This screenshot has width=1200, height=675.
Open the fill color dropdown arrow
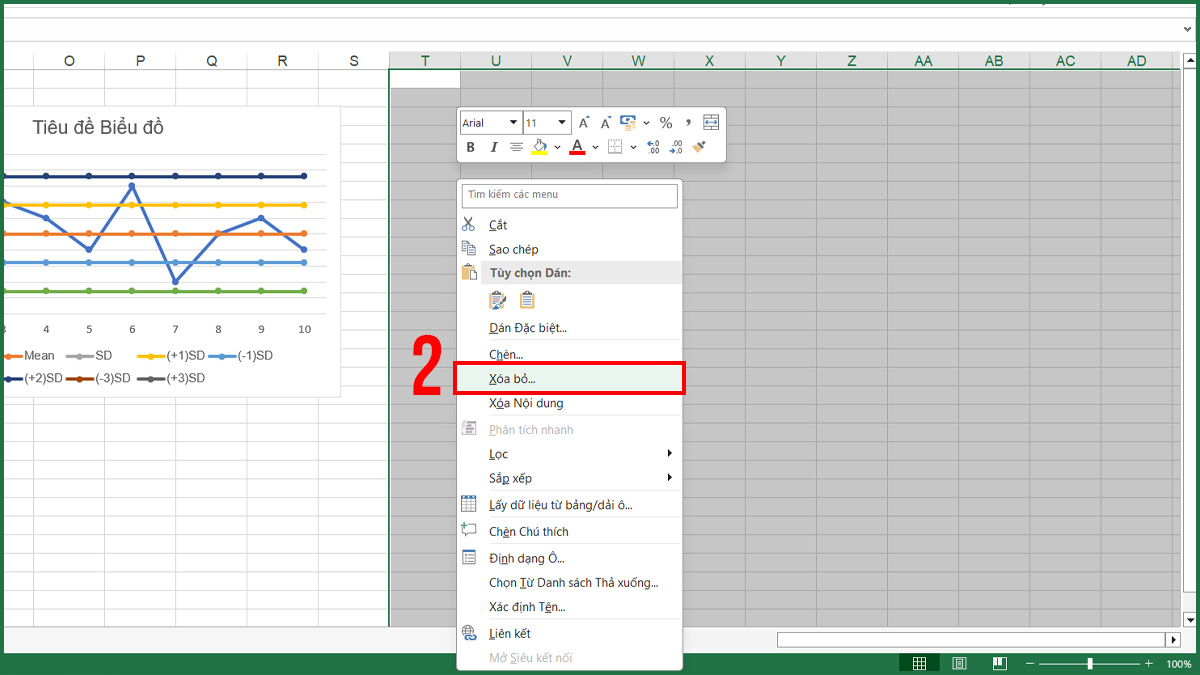[556, 147]
